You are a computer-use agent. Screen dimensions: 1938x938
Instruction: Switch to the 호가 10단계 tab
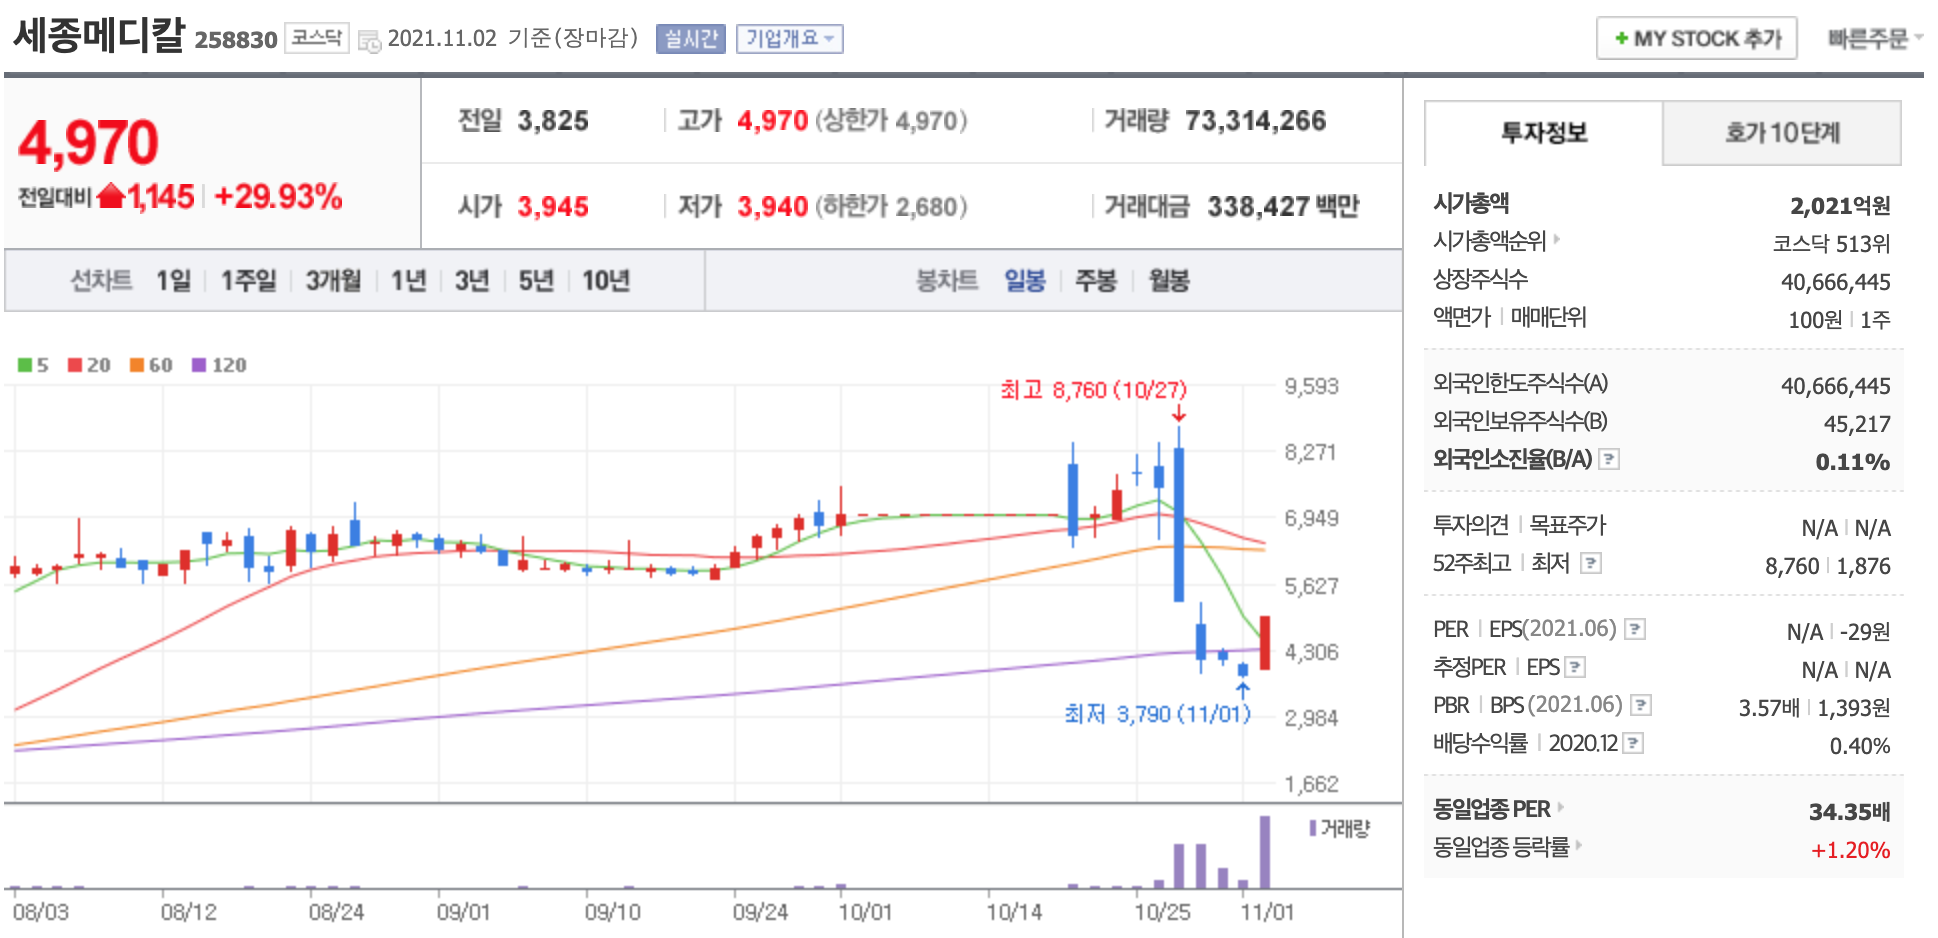click(1782, 133)
